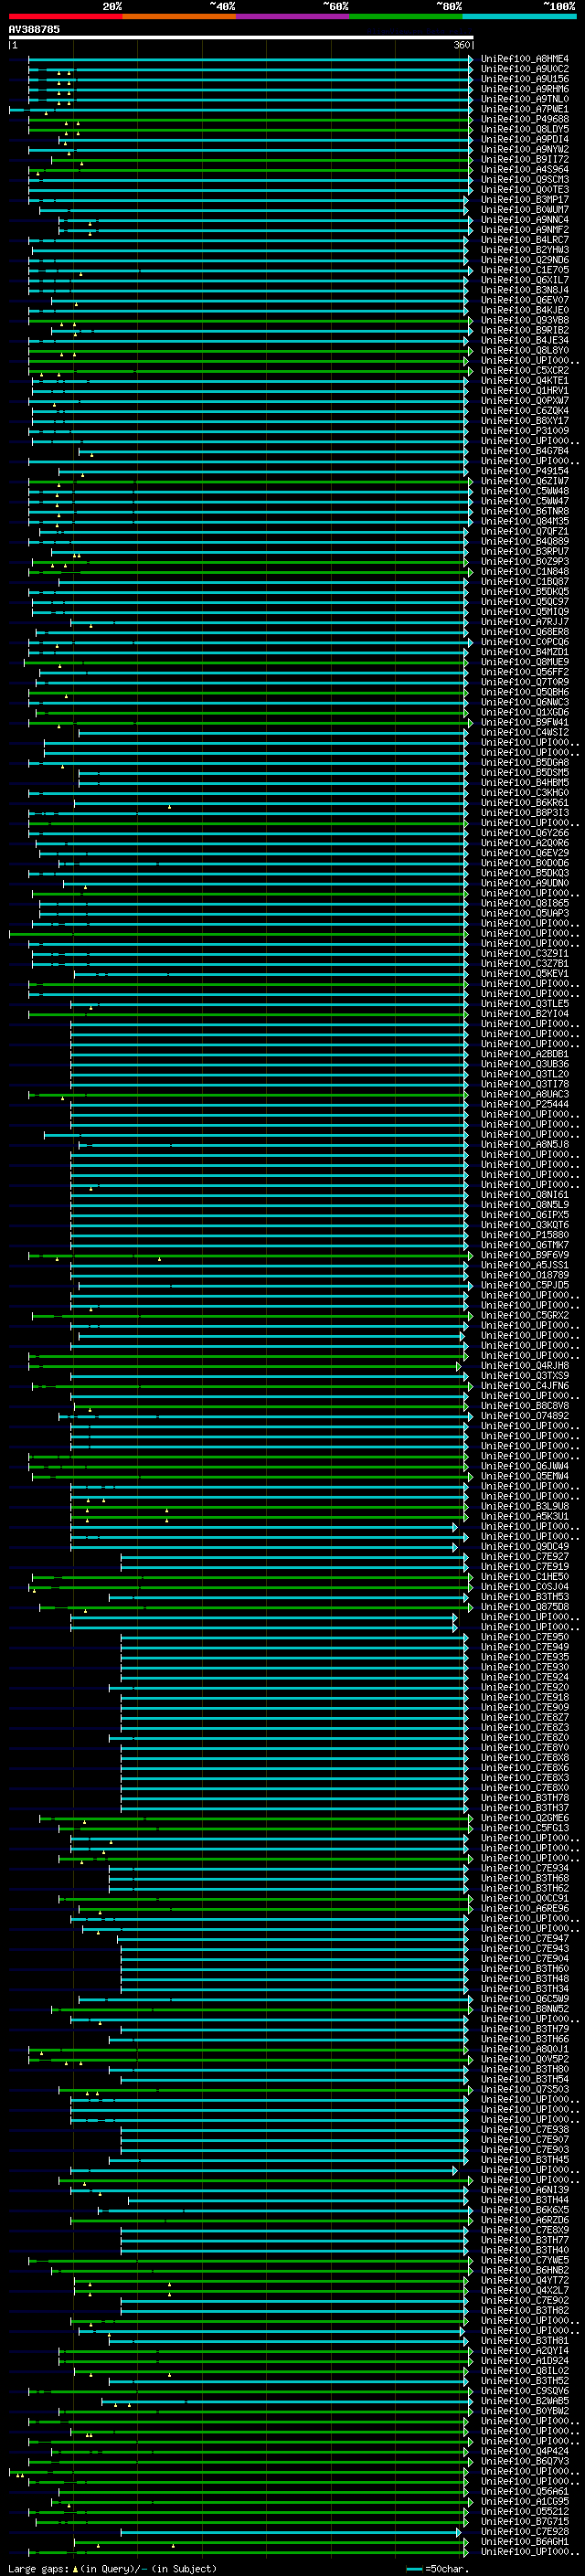585x2576 pixels.
Task: Select the UniRef100_Q2GME6 label
Action: click(525, 1818)
